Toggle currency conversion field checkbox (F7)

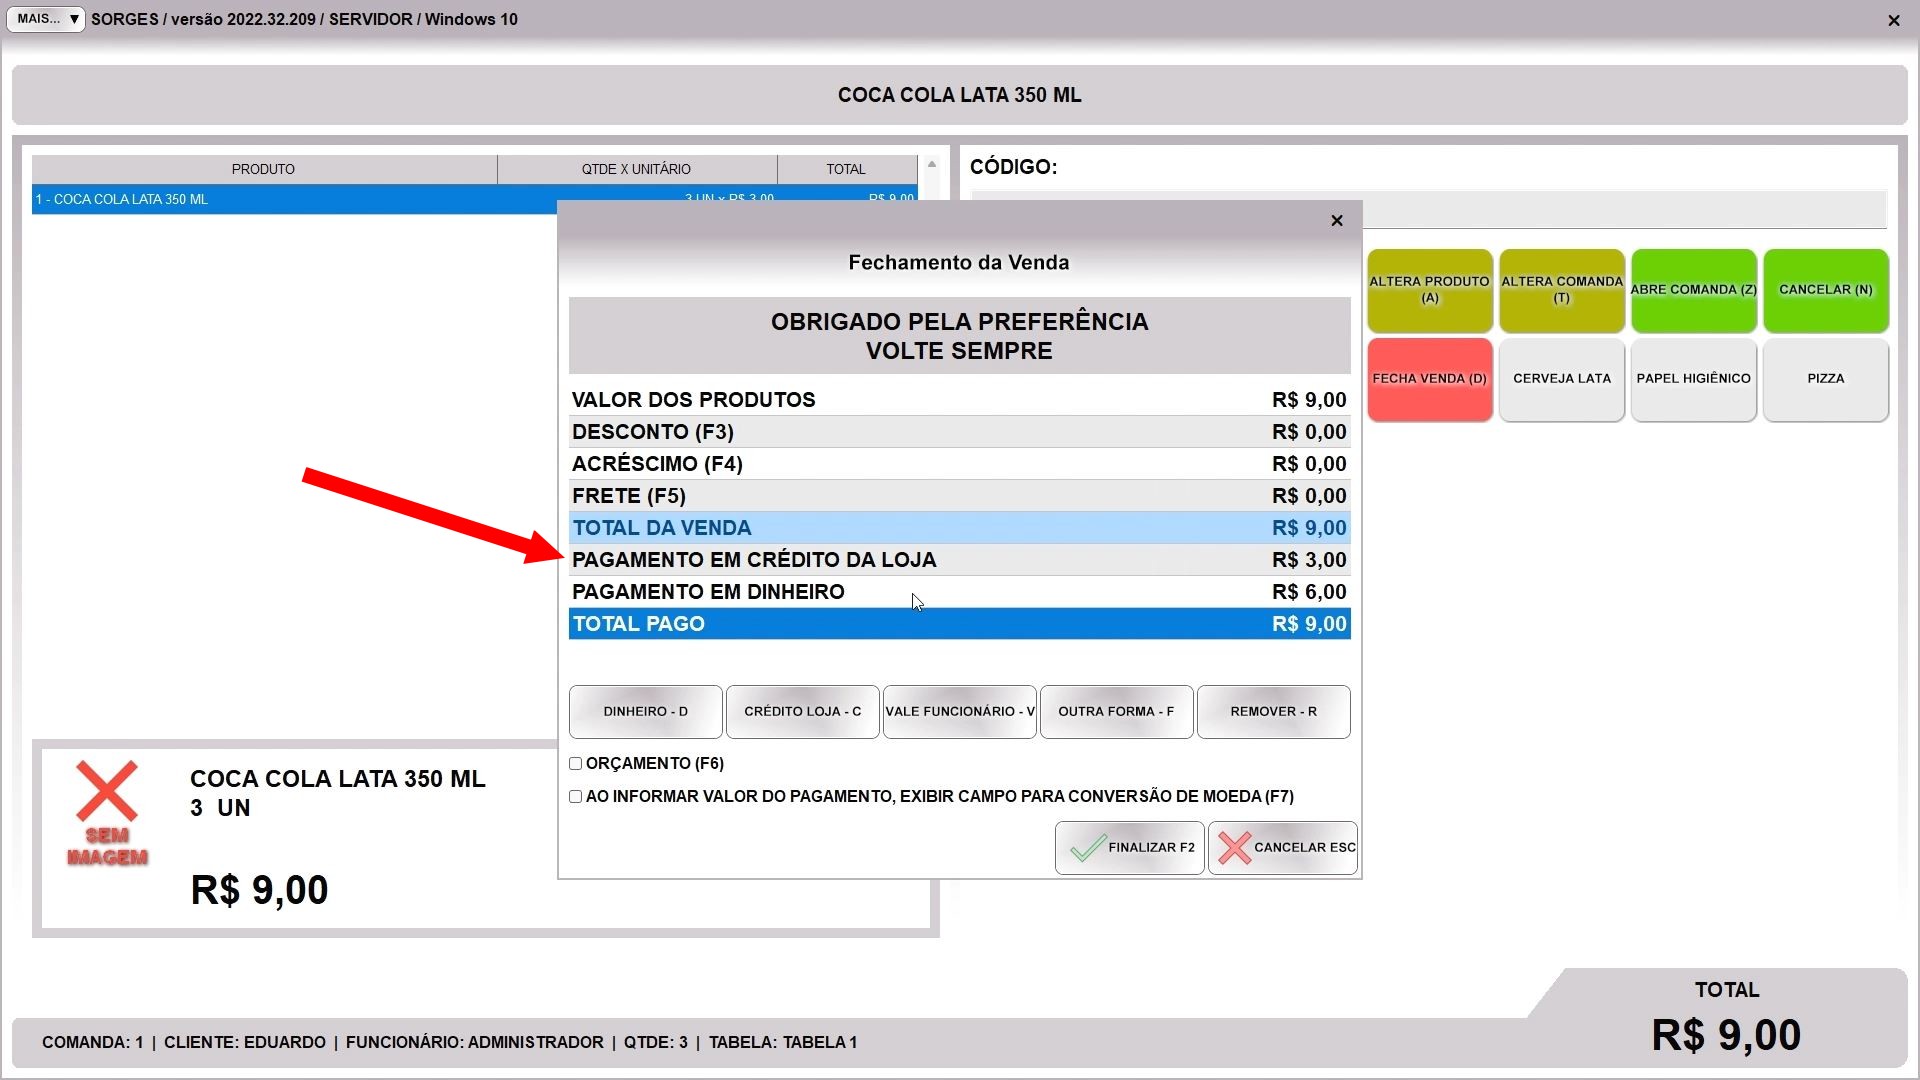(576, 797)
